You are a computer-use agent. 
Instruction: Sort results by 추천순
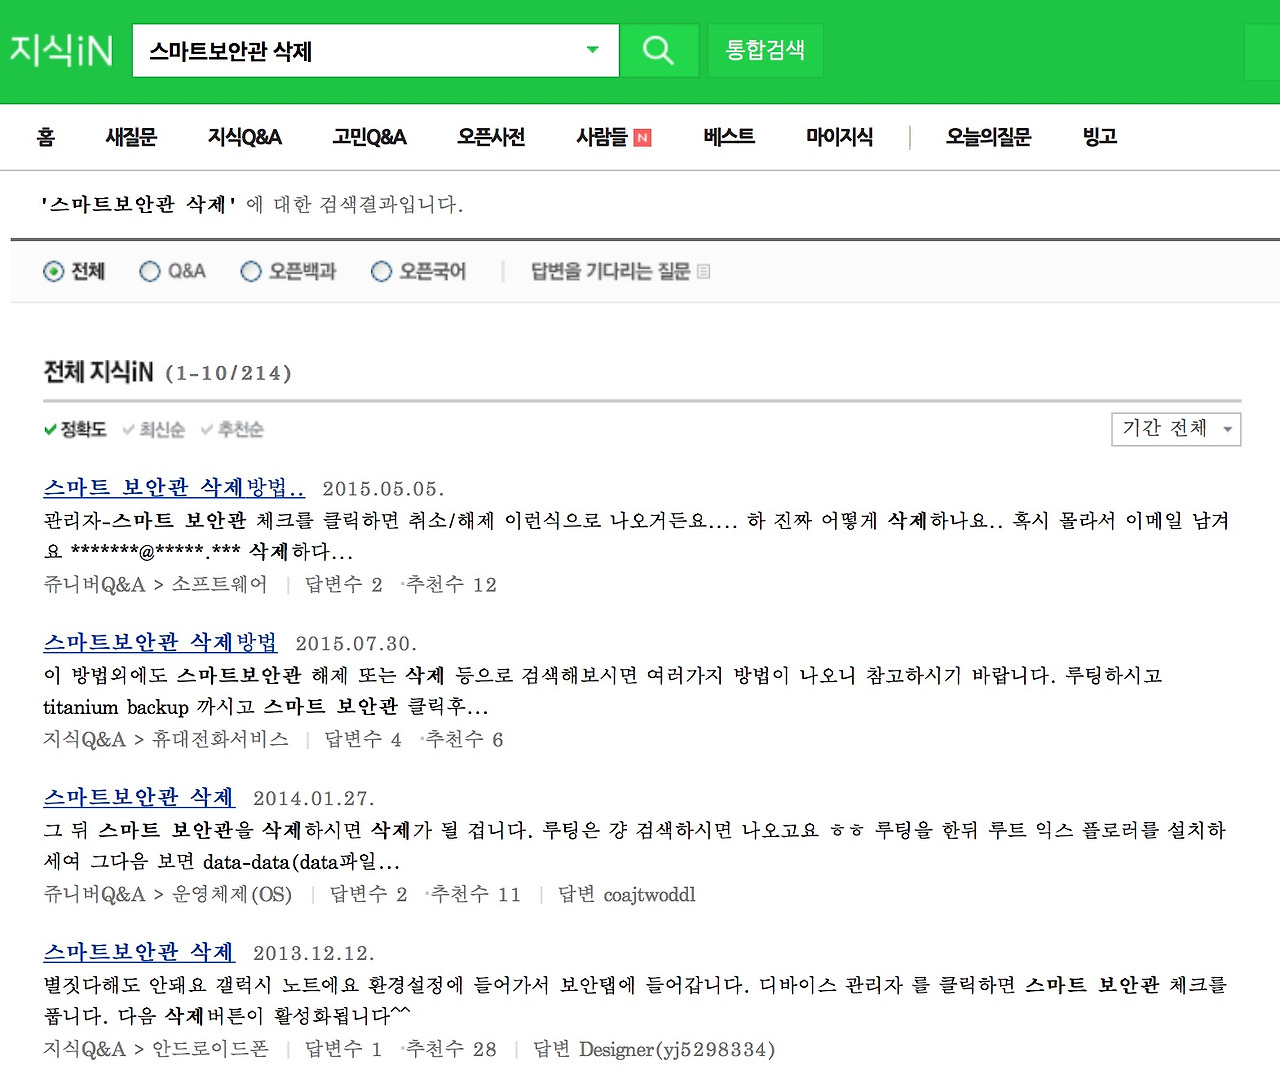(x=241, y=429)
